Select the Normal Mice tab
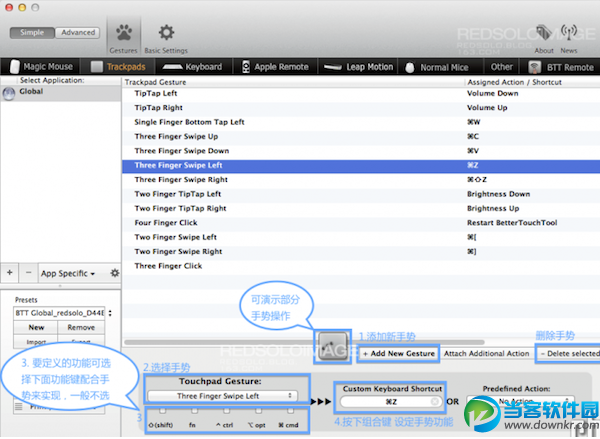600x439 pixels. (441, 67)
